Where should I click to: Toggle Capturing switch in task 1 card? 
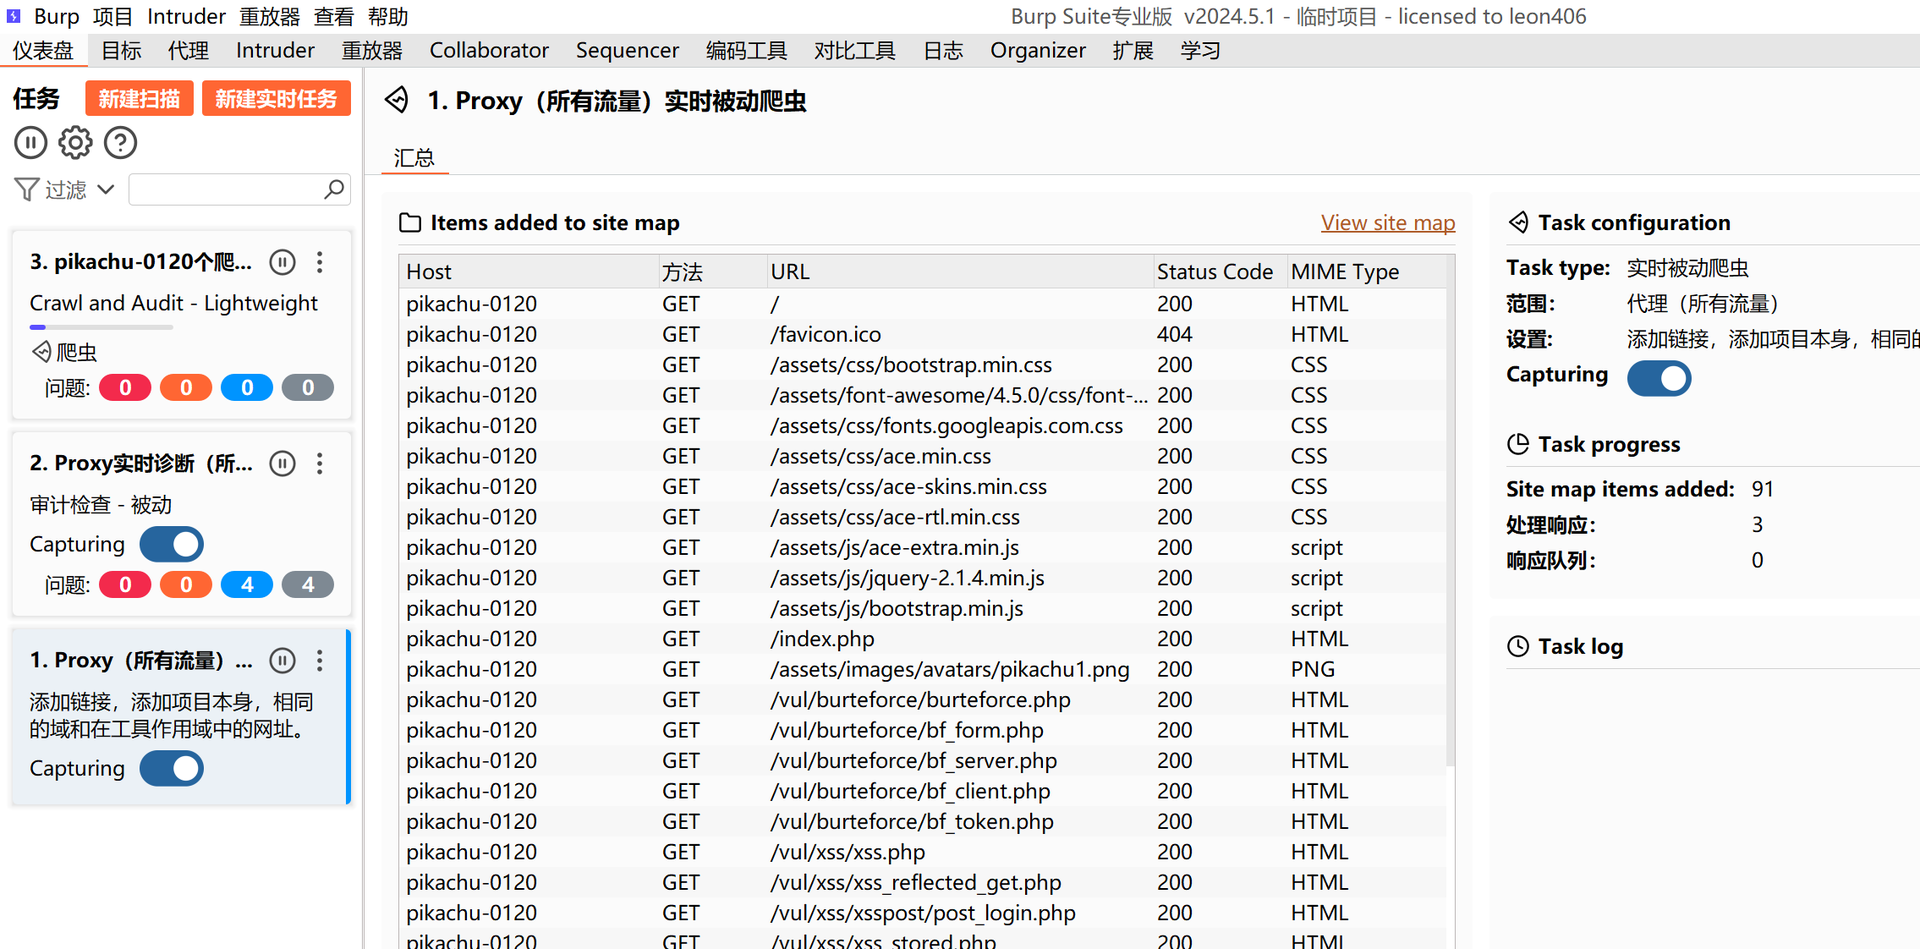172,768
